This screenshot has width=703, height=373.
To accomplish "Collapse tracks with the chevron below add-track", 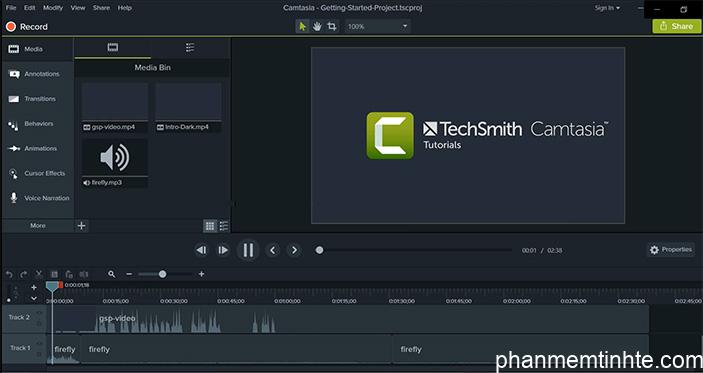I will point(34,298).
